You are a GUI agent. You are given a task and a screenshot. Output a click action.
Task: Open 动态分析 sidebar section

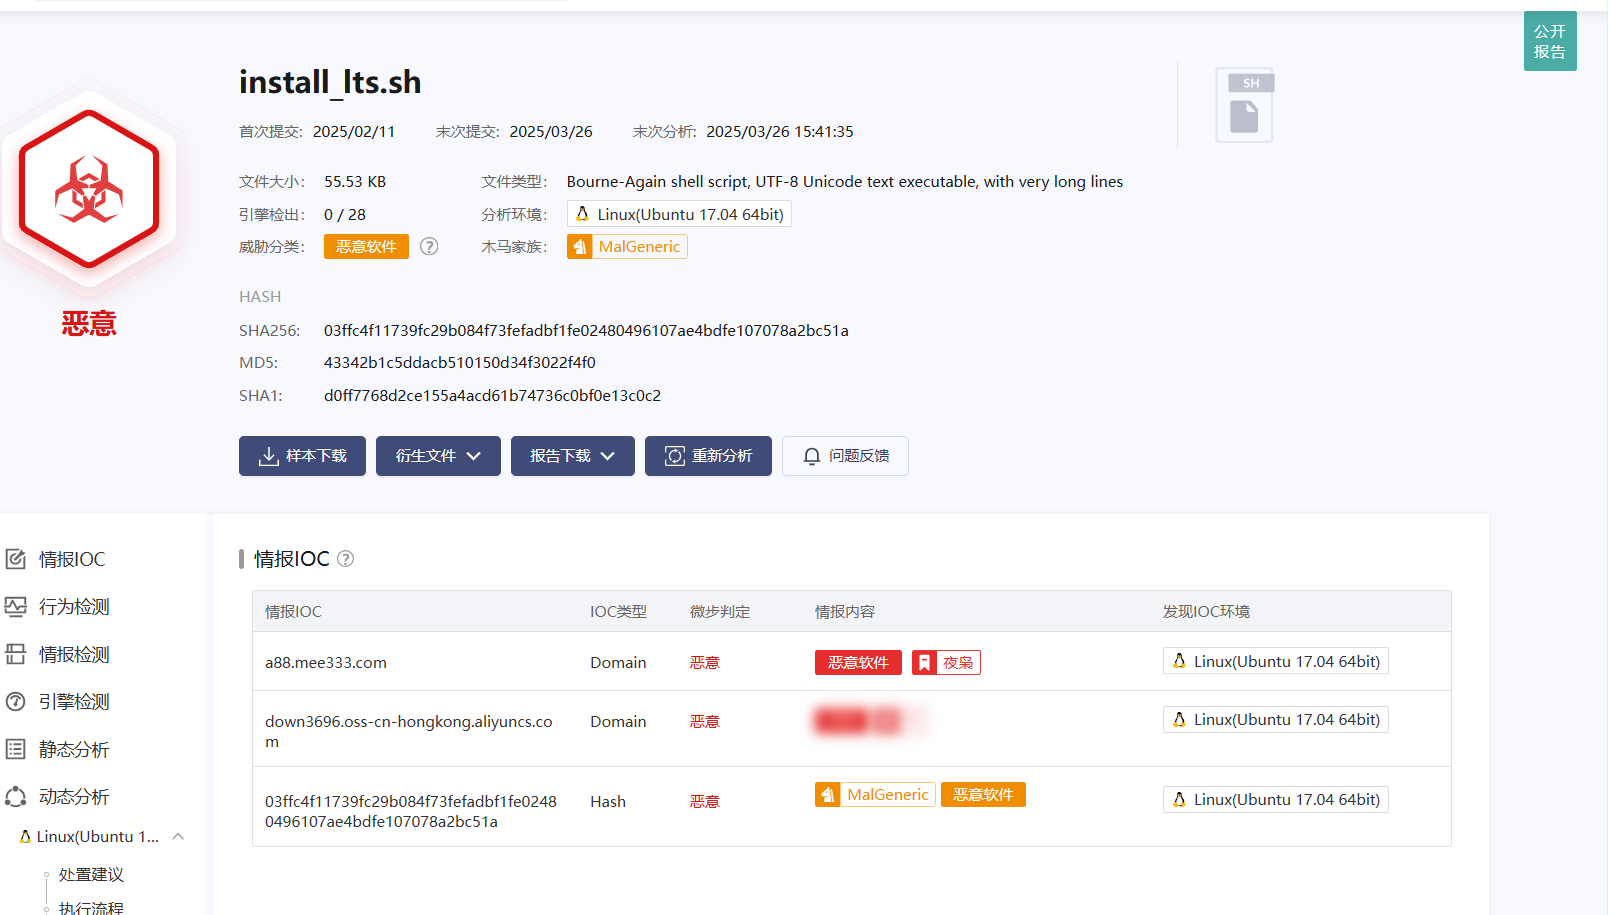click(73, 797)
